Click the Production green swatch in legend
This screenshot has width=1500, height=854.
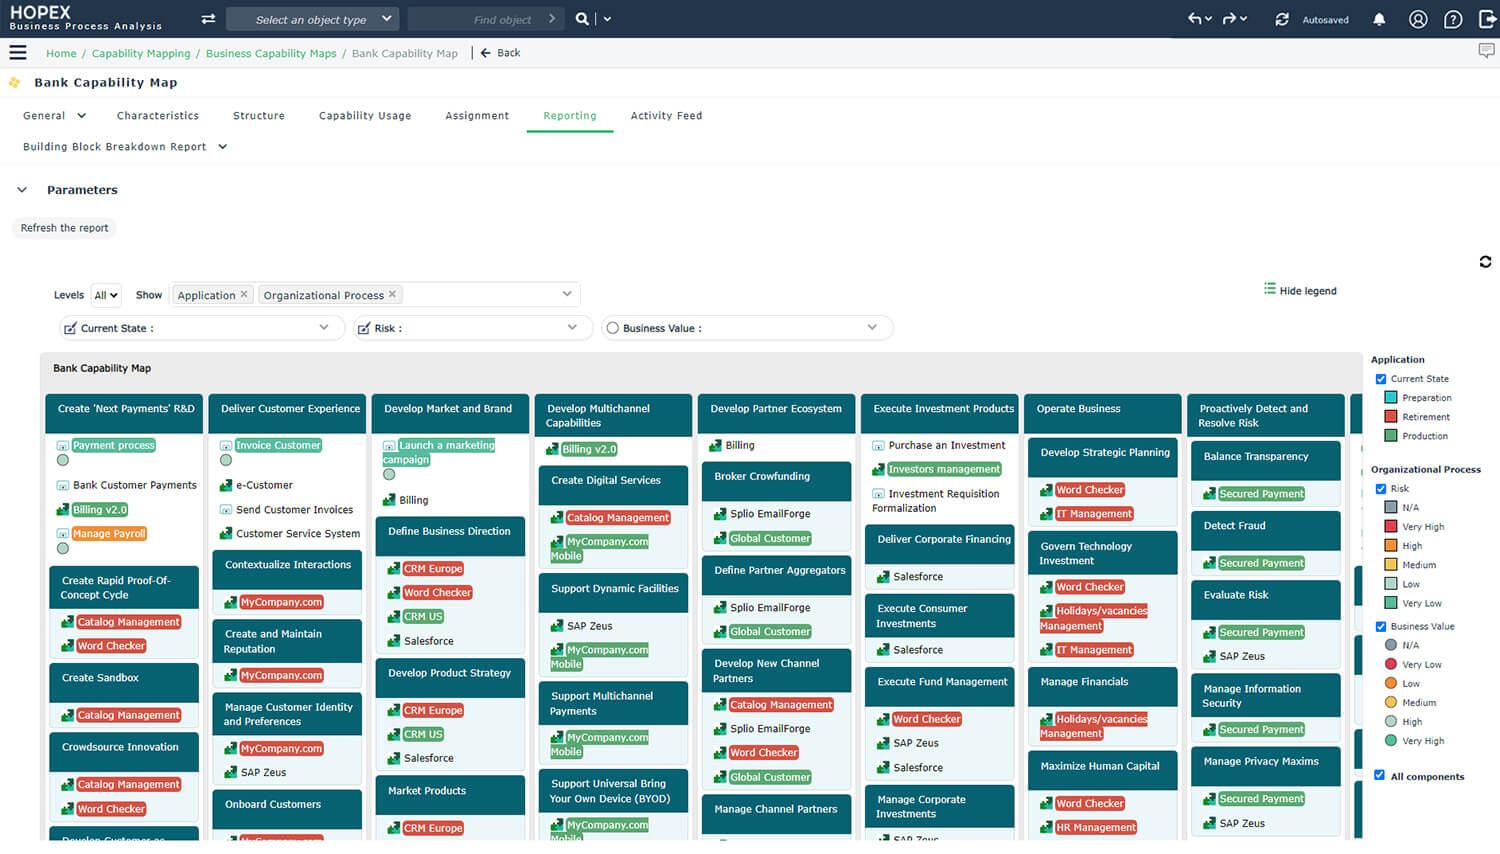pyautogui.click(x=1390, y=436)
